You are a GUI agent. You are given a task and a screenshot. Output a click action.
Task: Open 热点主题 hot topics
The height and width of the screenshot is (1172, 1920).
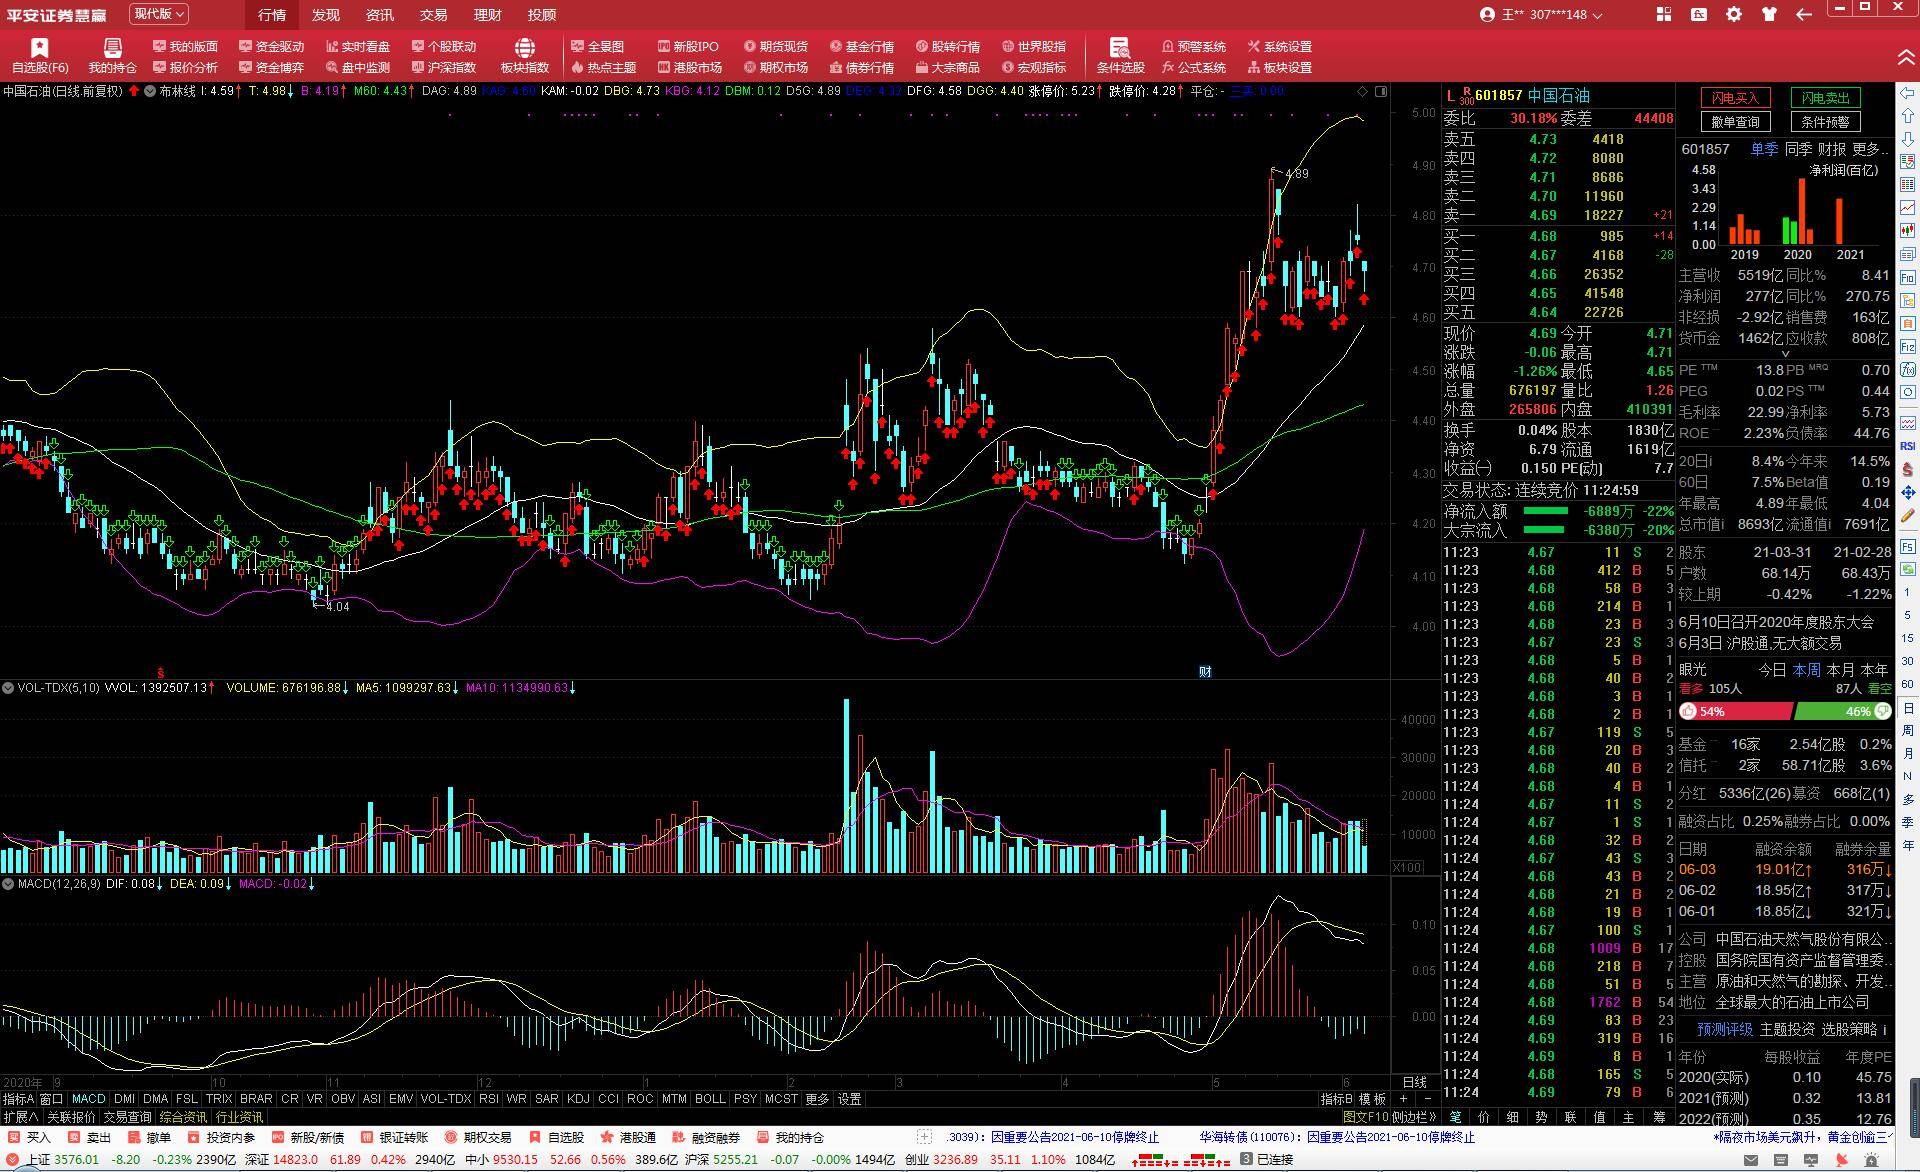[603, 68]
